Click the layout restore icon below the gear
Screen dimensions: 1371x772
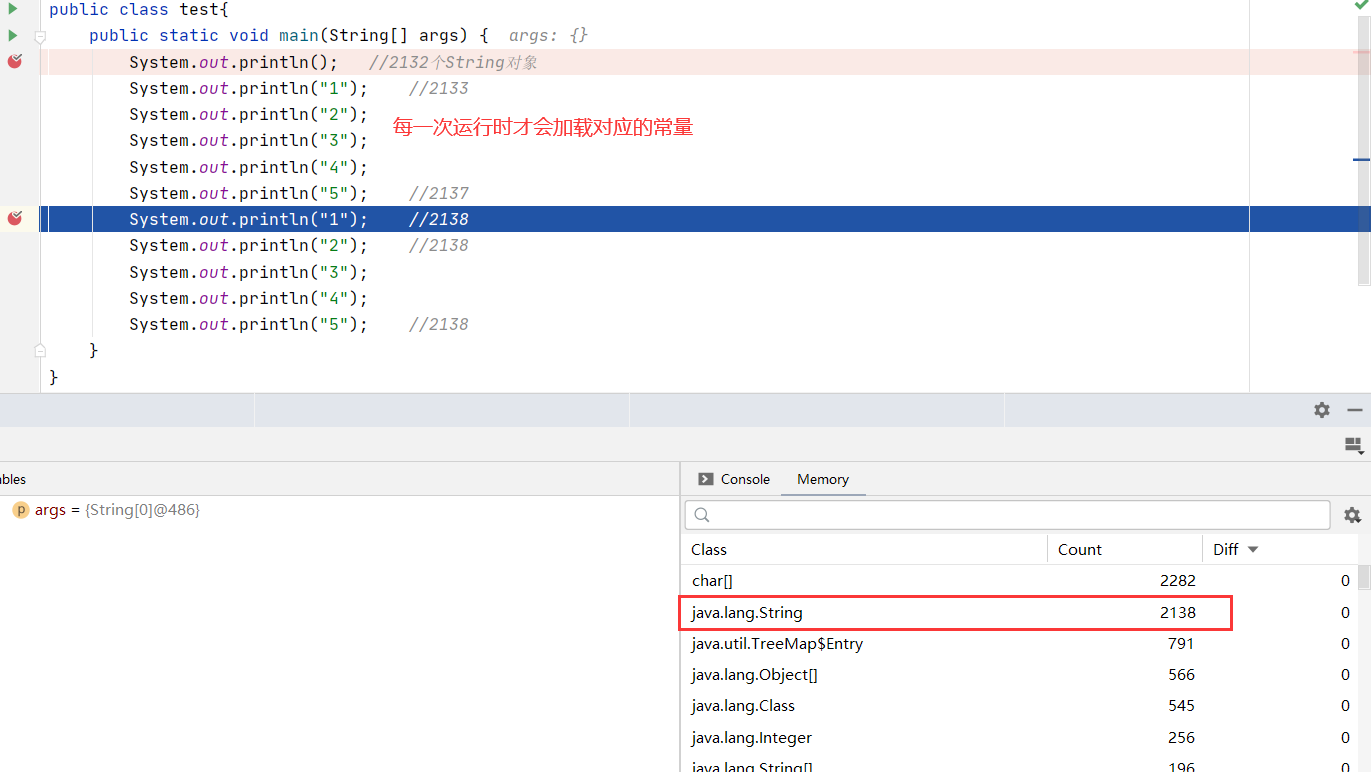click(1354, 445)
